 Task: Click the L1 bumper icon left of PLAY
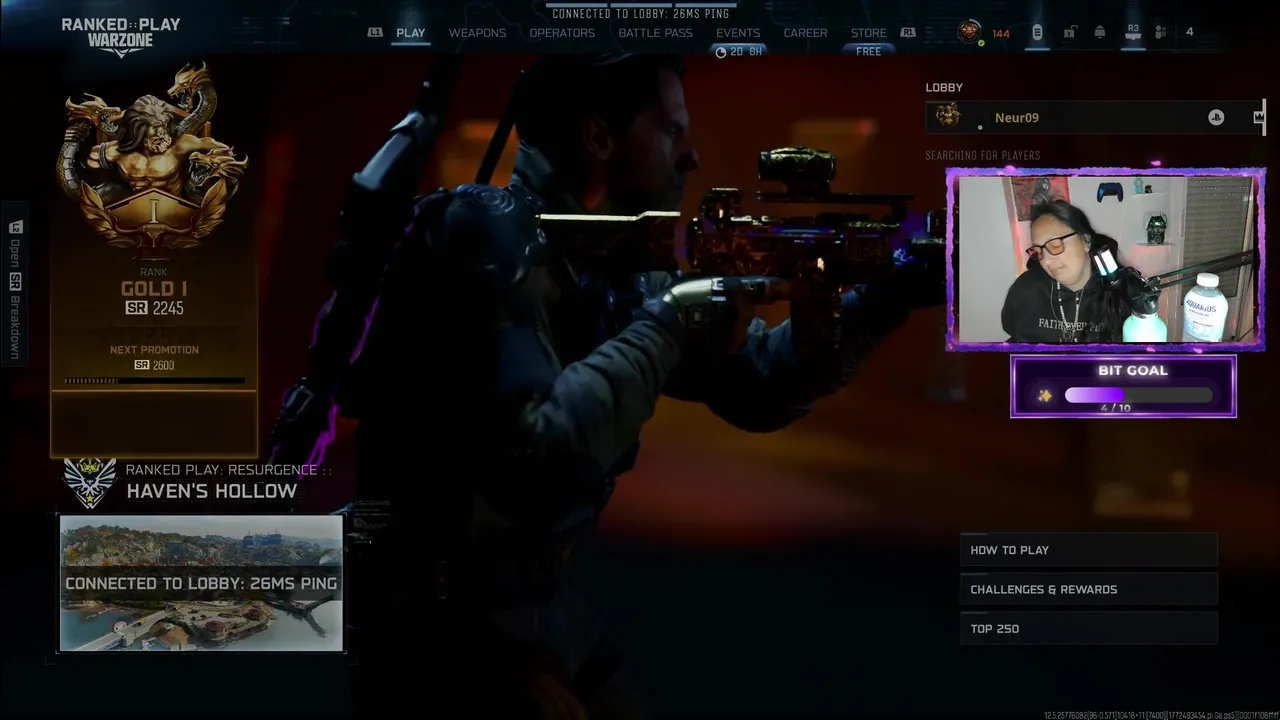click(x=375, y=32)
